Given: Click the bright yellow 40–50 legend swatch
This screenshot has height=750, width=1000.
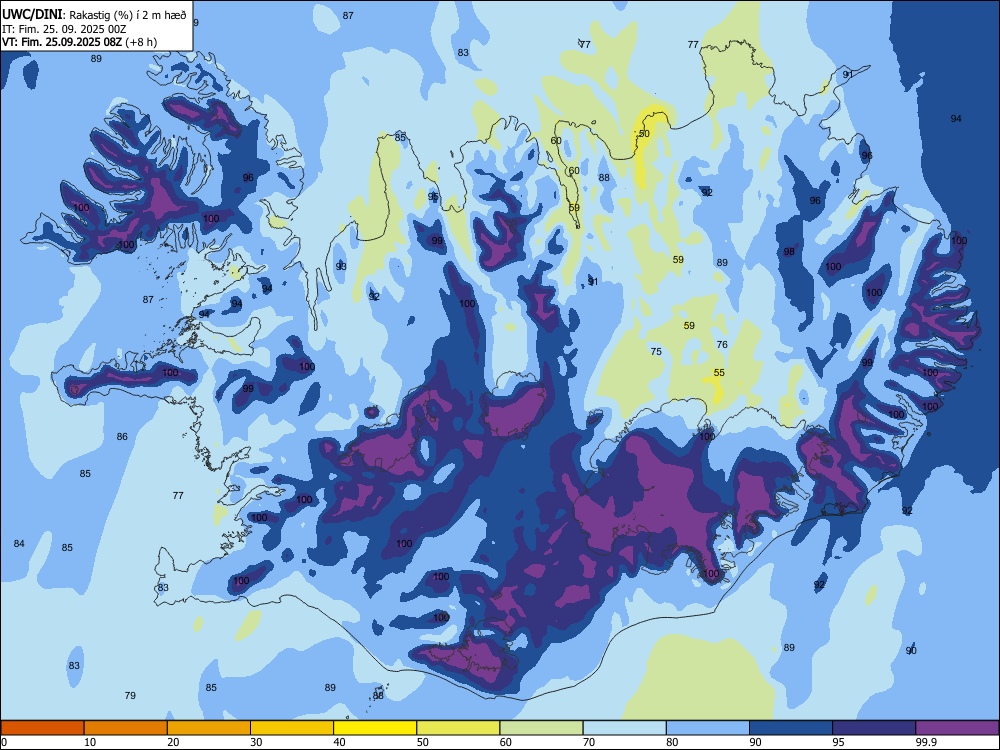Looking at the screenshot, I should coord(375,728).
